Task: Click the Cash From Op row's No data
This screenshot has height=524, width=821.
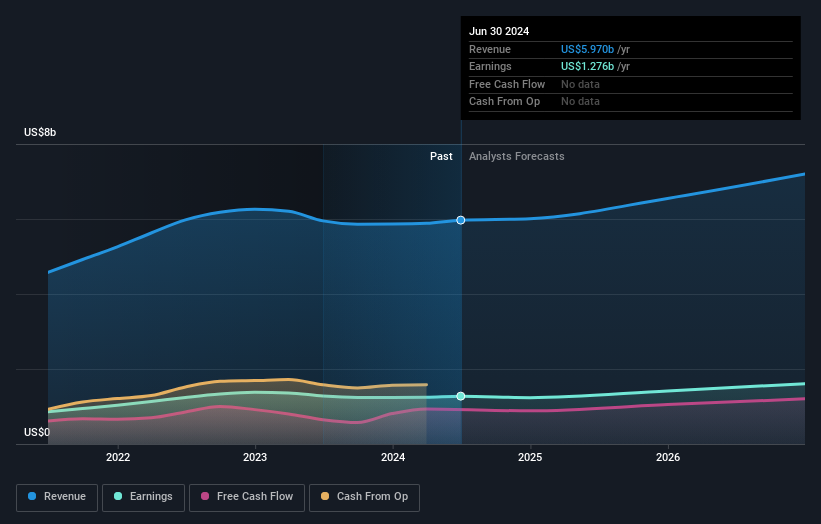Action: (x=580, y=102)
